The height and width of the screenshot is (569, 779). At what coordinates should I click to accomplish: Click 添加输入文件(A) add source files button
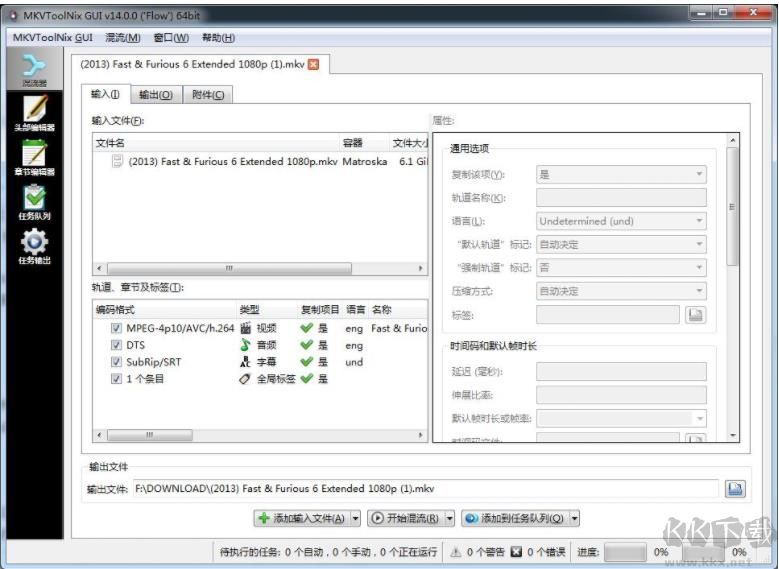click(303, 518)
